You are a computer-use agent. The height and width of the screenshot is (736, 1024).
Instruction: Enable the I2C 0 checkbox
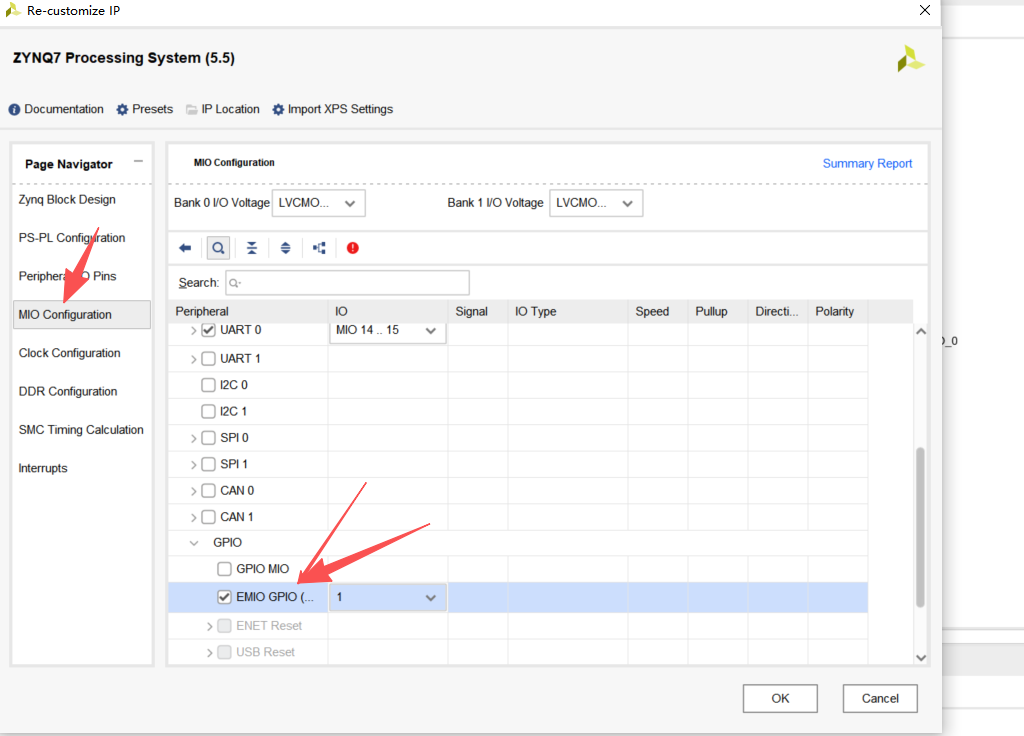[208, 385]
